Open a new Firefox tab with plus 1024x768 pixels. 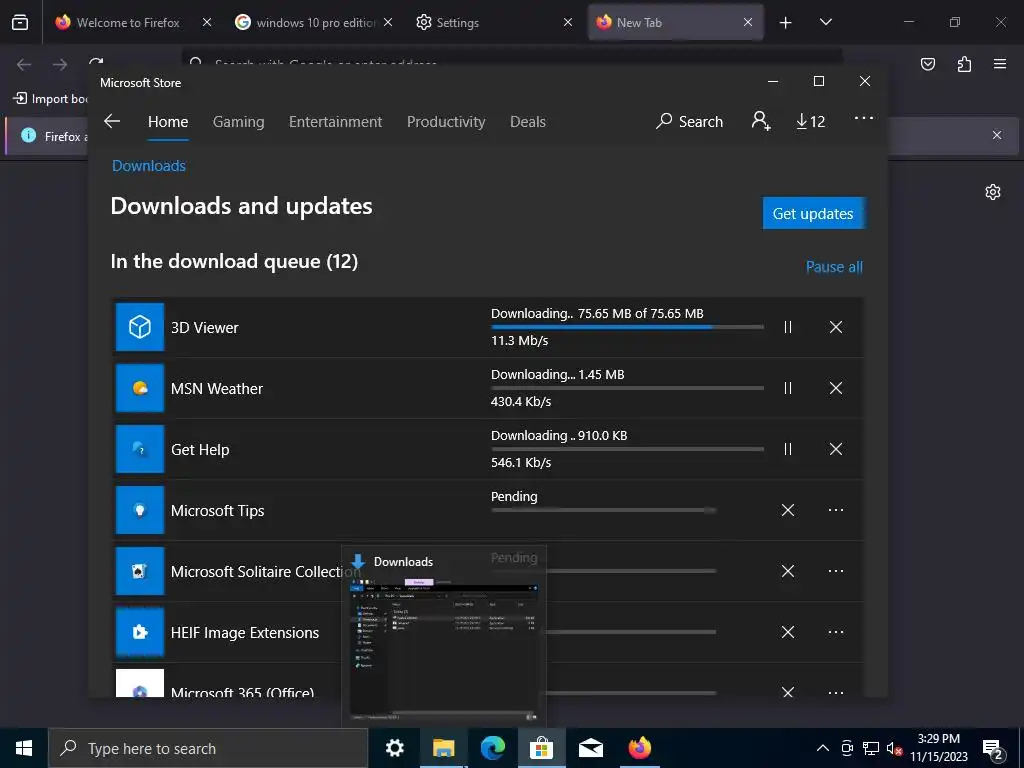786,23
